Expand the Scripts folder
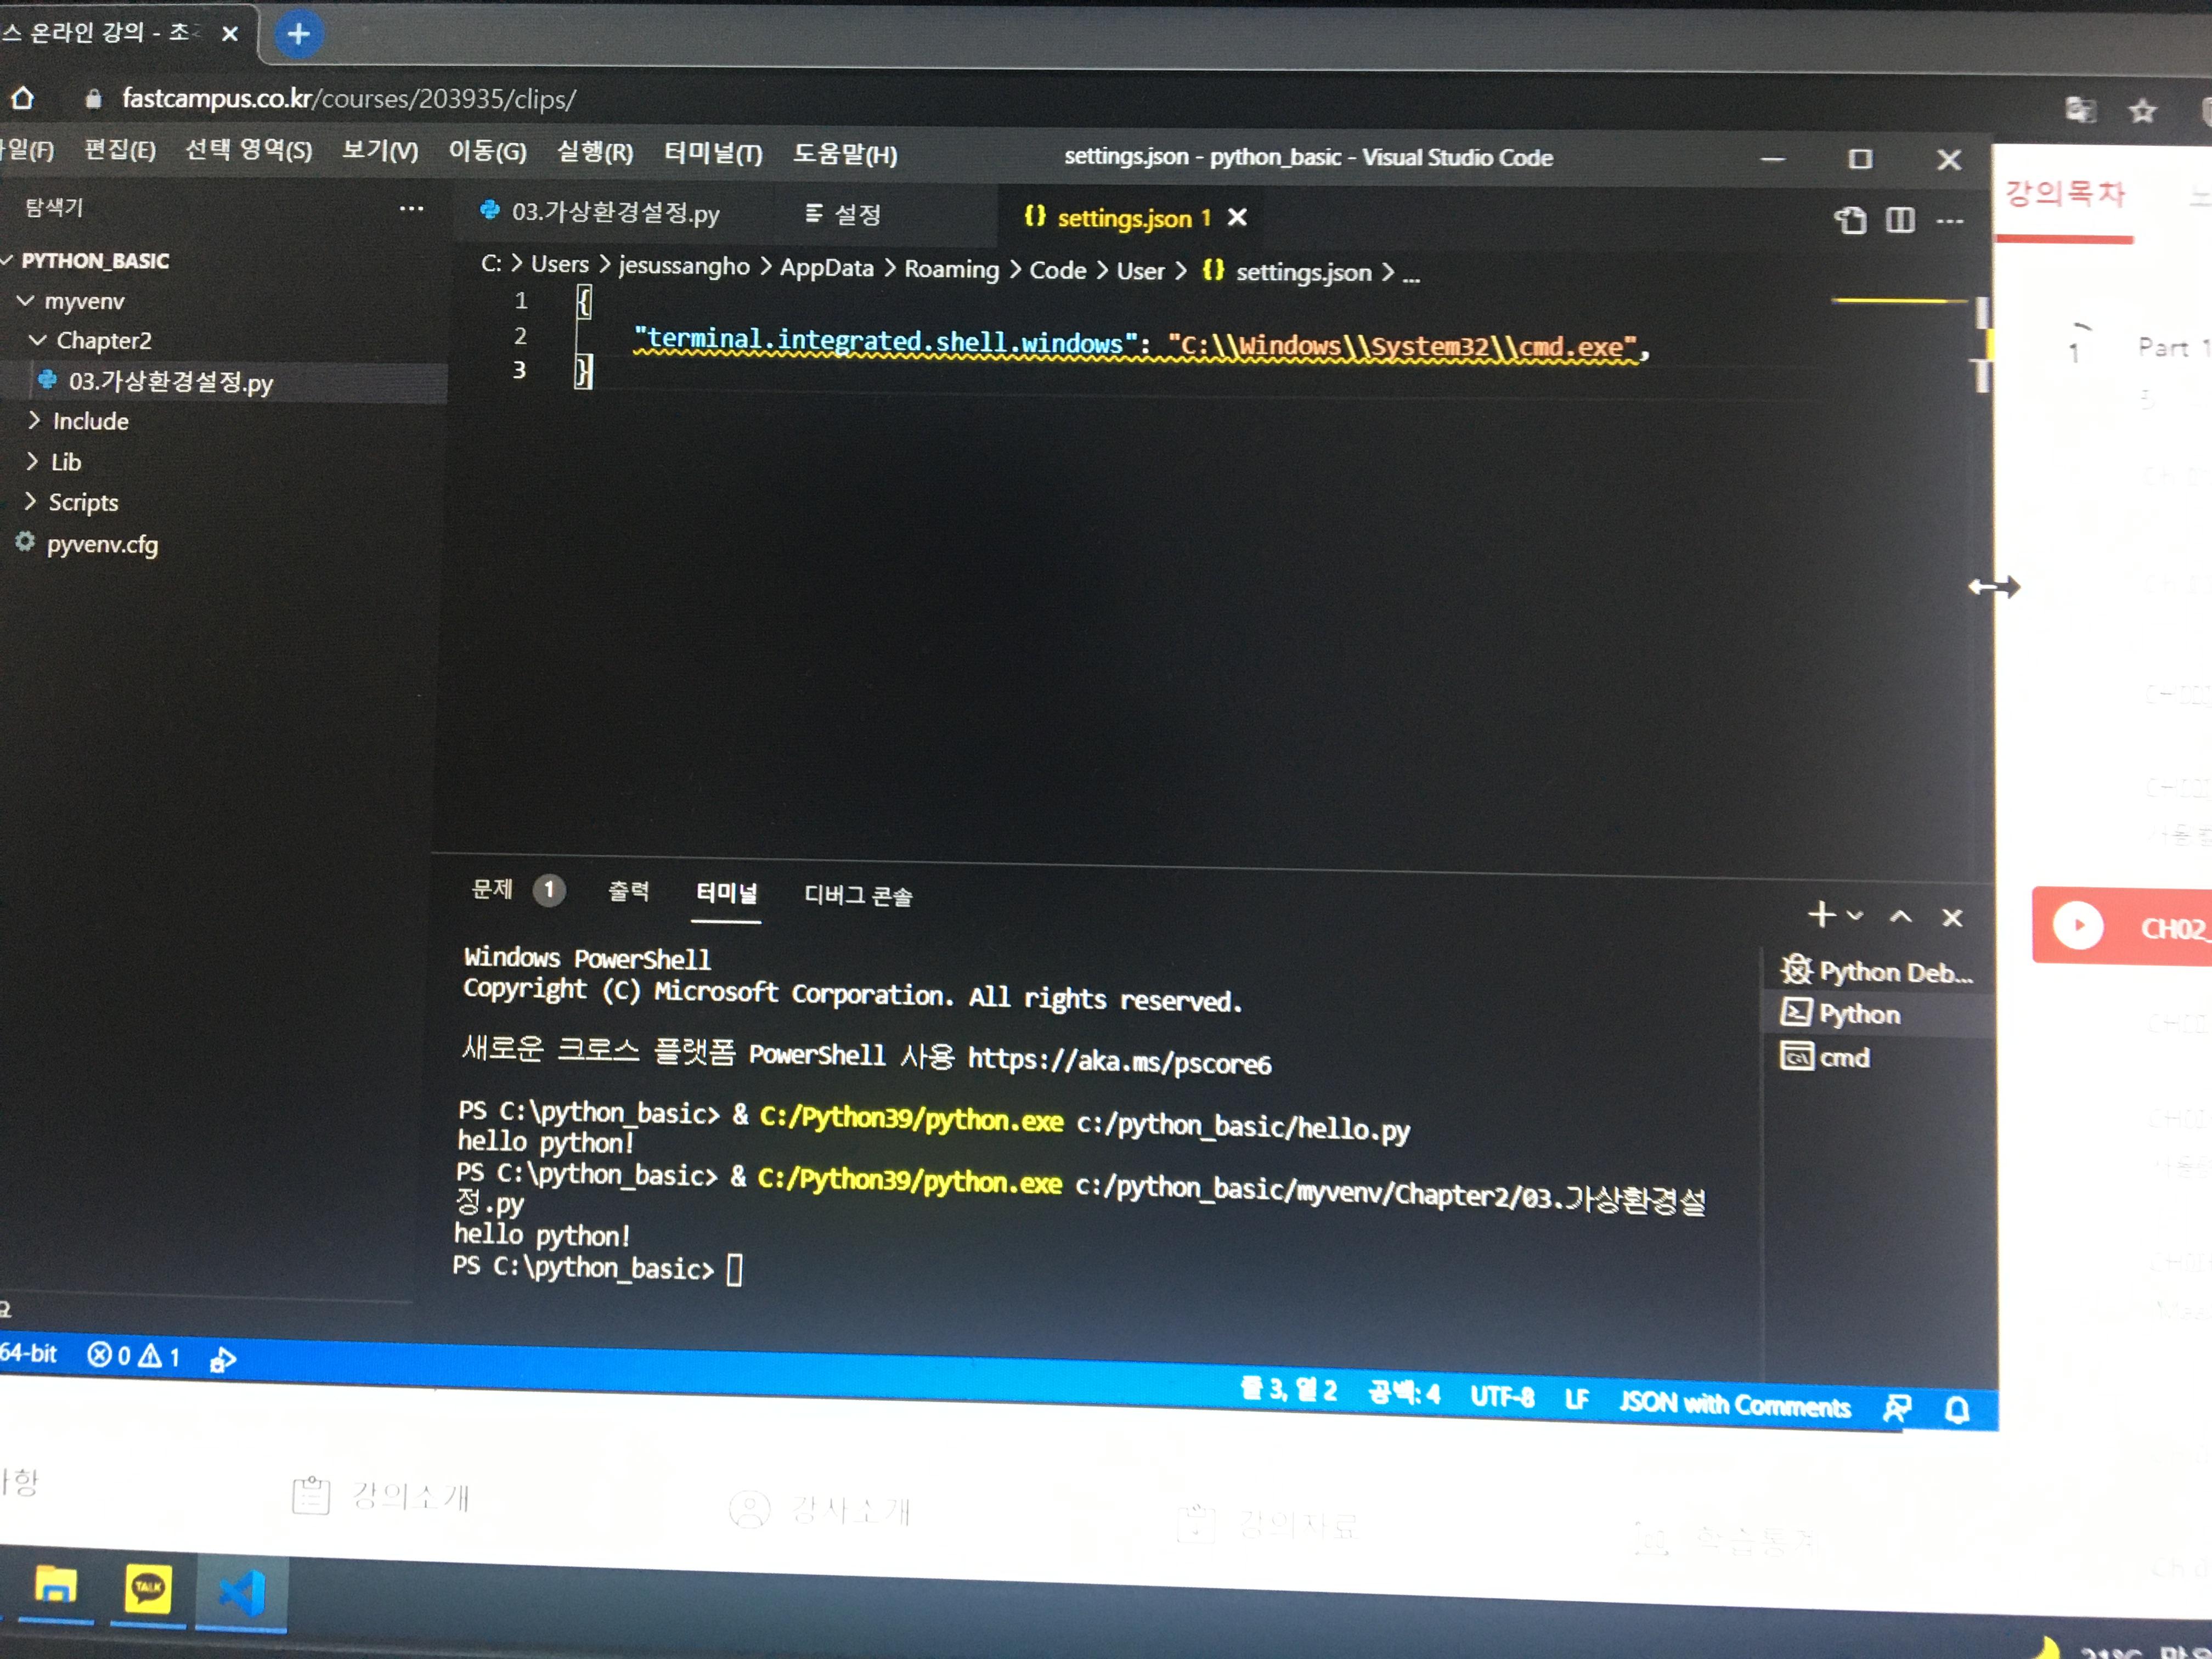 tap(31, 501)
